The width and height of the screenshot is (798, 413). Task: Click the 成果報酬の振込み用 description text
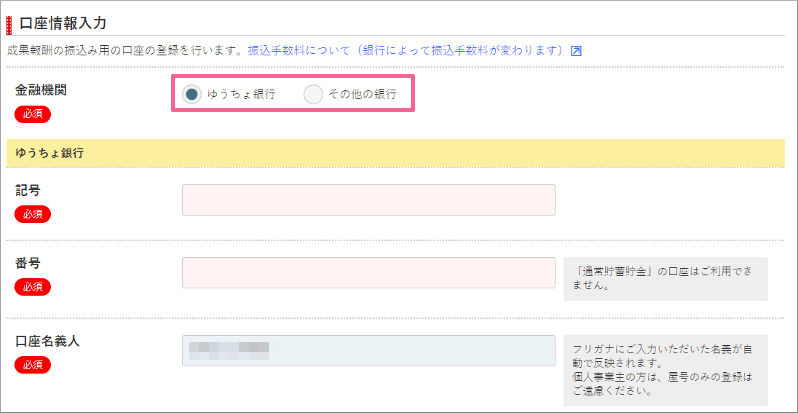(127, 51)
